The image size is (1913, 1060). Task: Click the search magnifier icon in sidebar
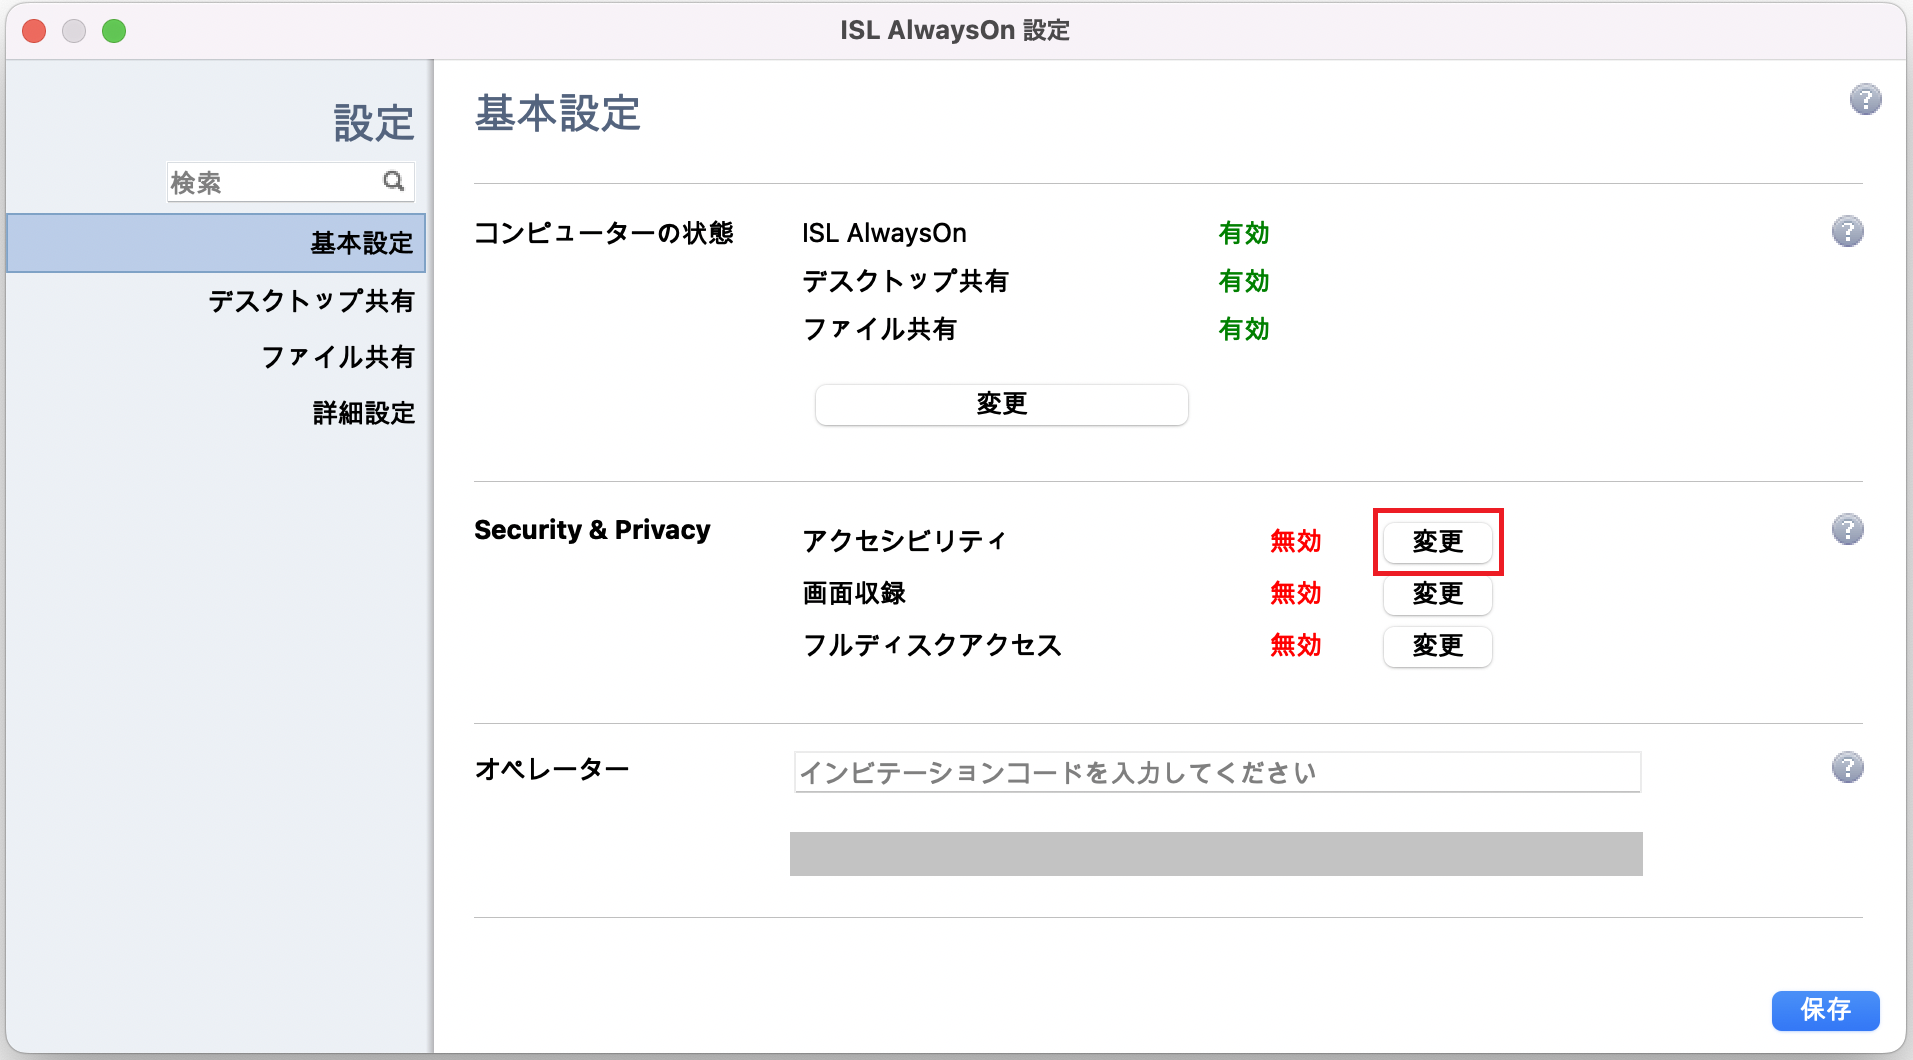(x=394, y=181)
